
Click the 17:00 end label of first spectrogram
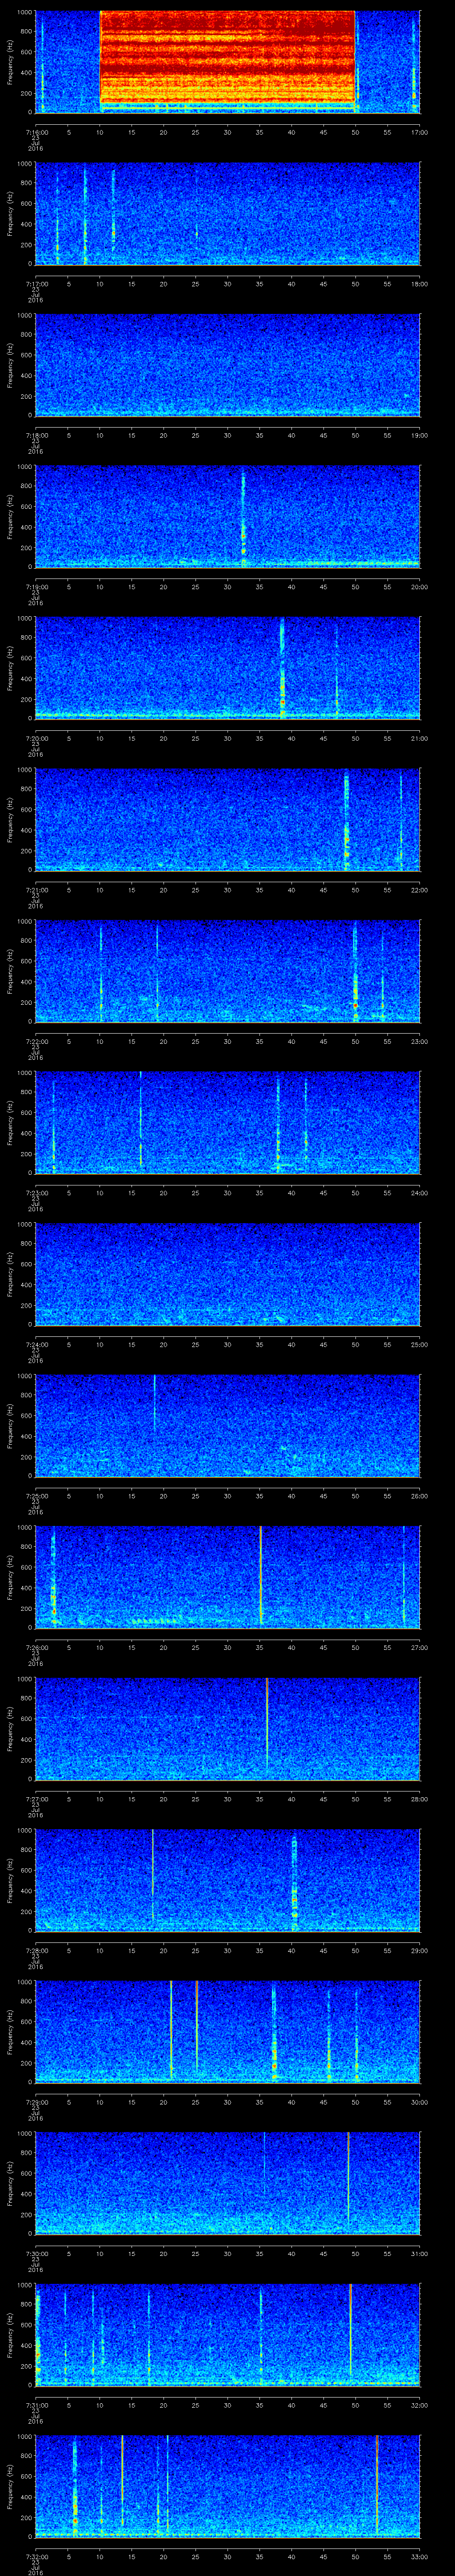click(420, 132)
